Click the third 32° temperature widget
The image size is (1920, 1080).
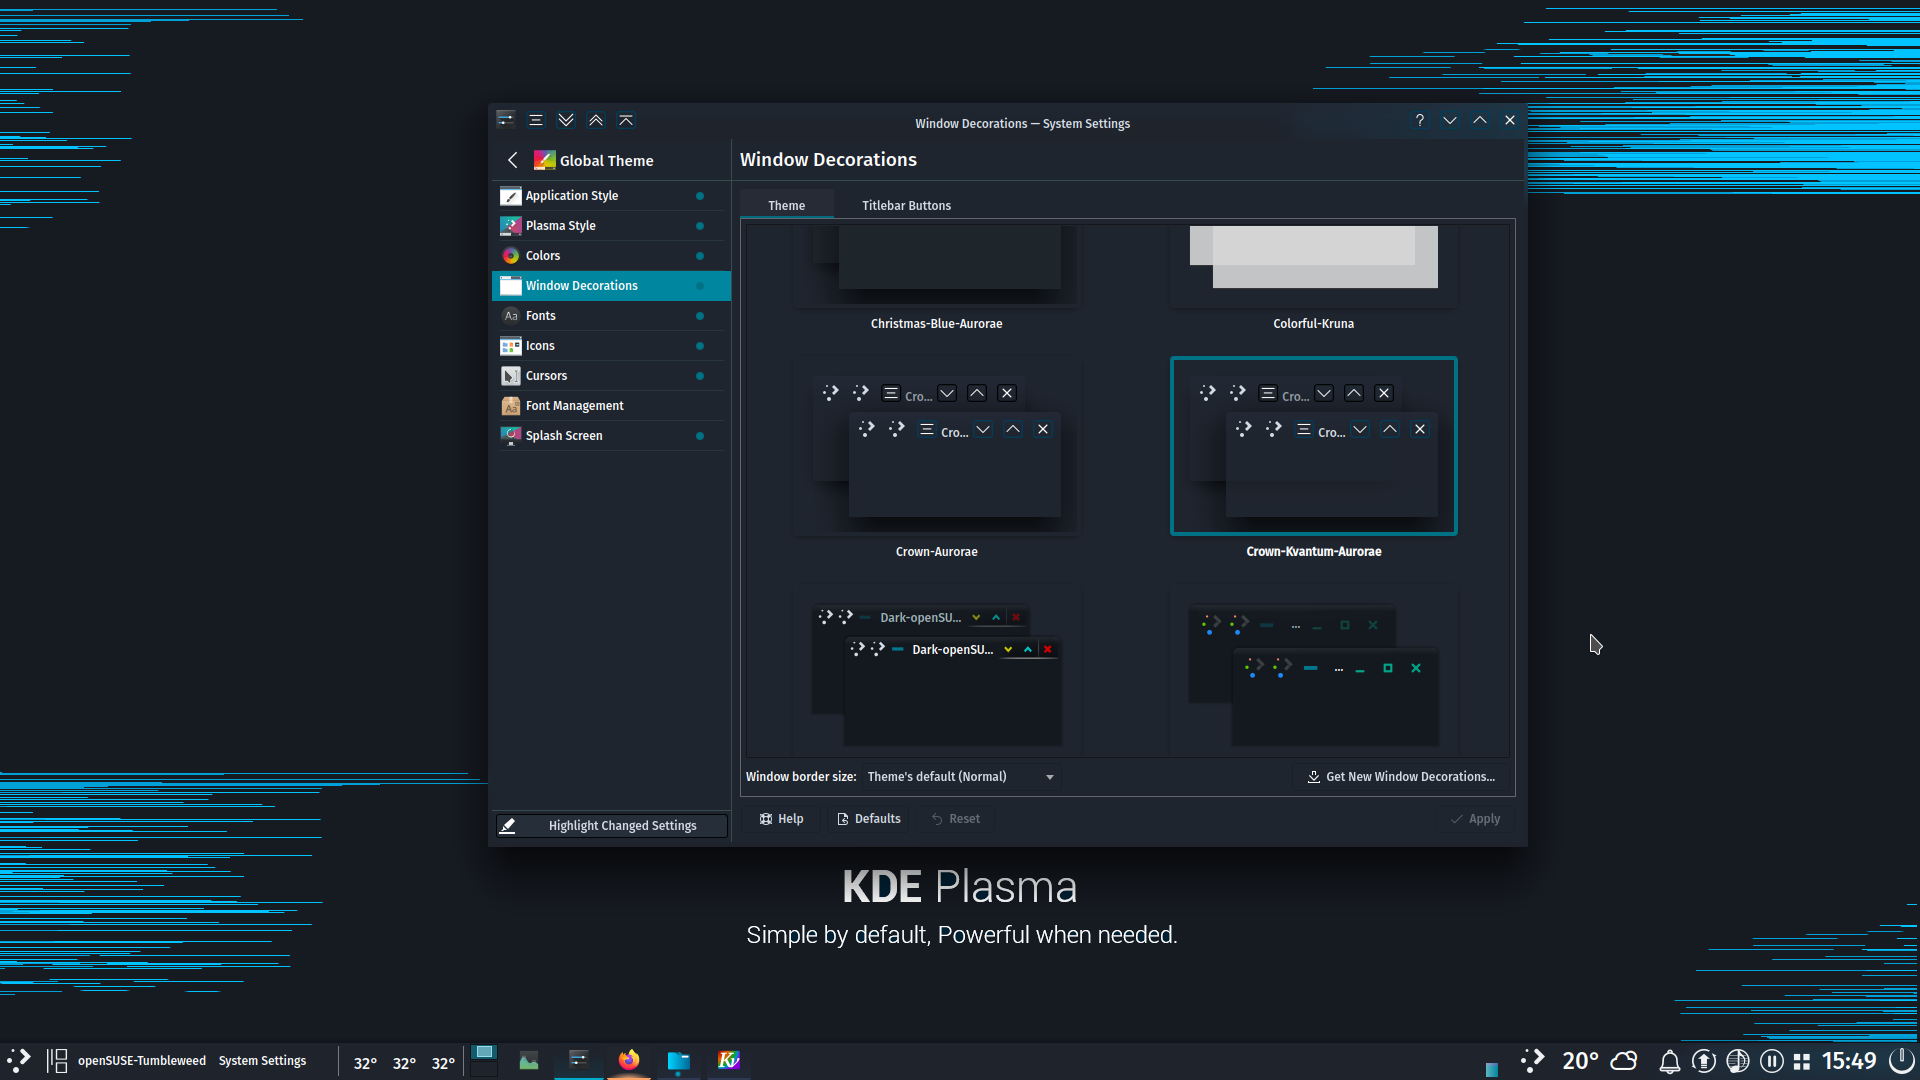pos(443,1063)
